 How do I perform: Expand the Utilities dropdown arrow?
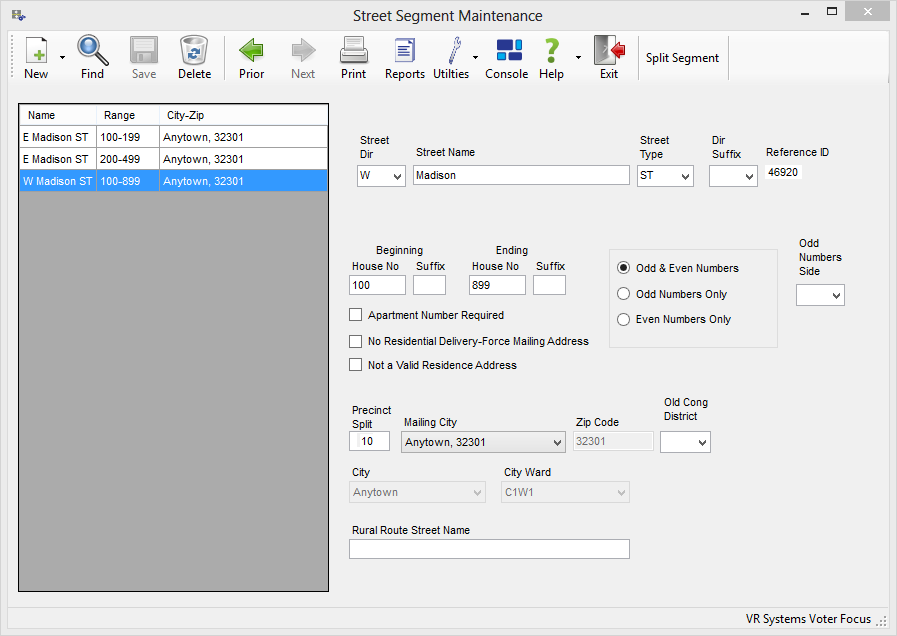click(x=475, y=57)
